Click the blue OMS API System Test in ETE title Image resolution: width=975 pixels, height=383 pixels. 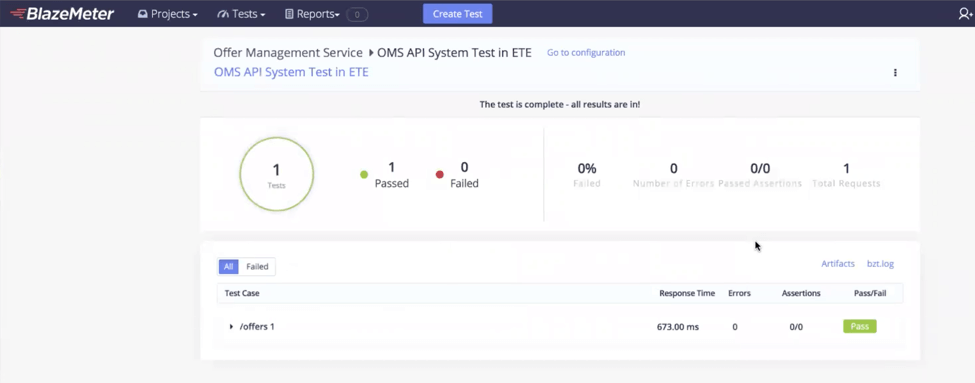click(x=291, y=72)
